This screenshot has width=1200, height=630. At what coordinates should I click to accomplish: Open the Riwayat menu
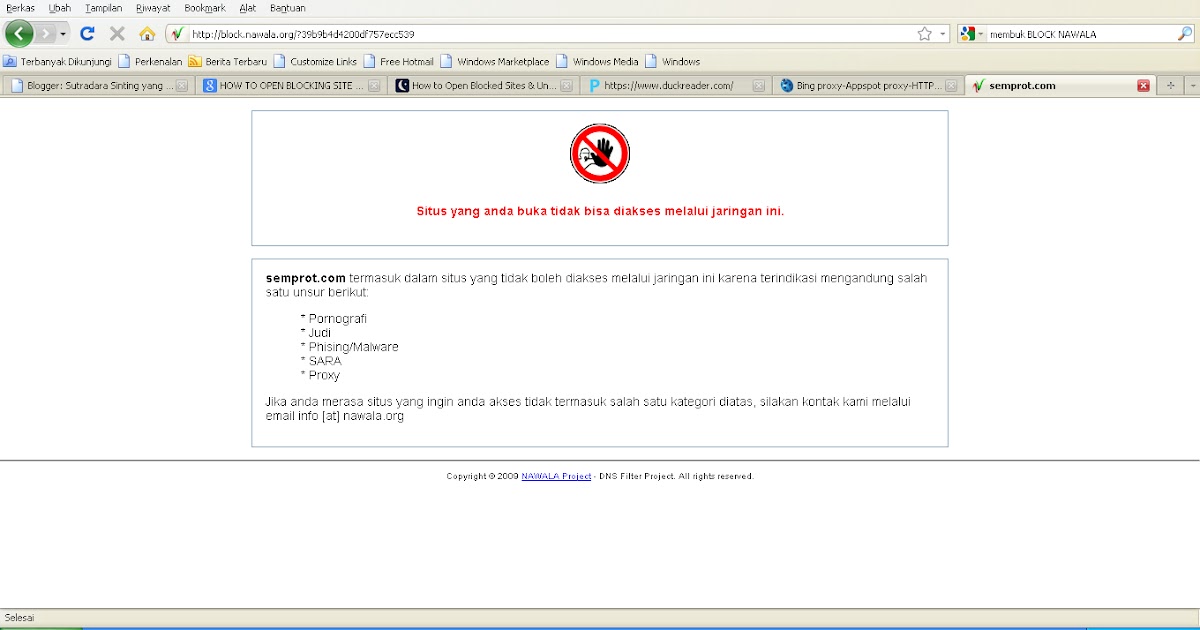154,7
